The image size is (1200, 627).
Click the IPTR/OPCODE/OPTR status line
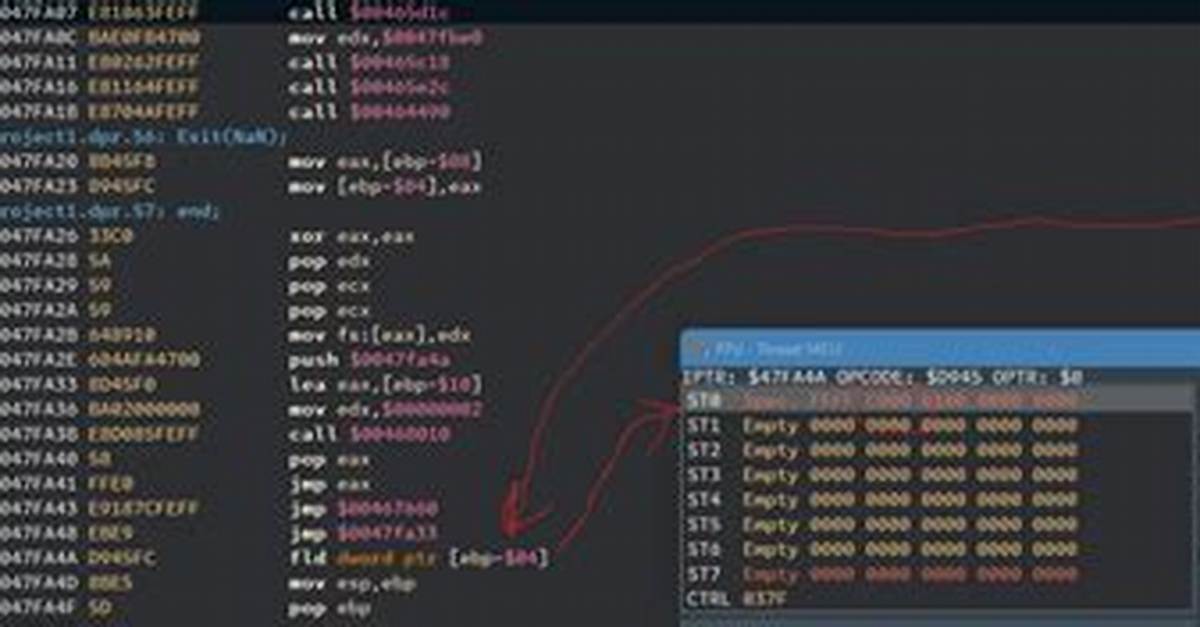pos(884,379)
